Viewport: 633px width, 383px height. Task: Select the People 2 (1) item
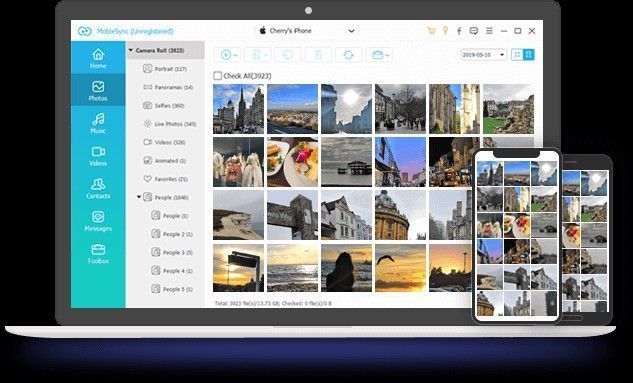(x=172, y=234)
